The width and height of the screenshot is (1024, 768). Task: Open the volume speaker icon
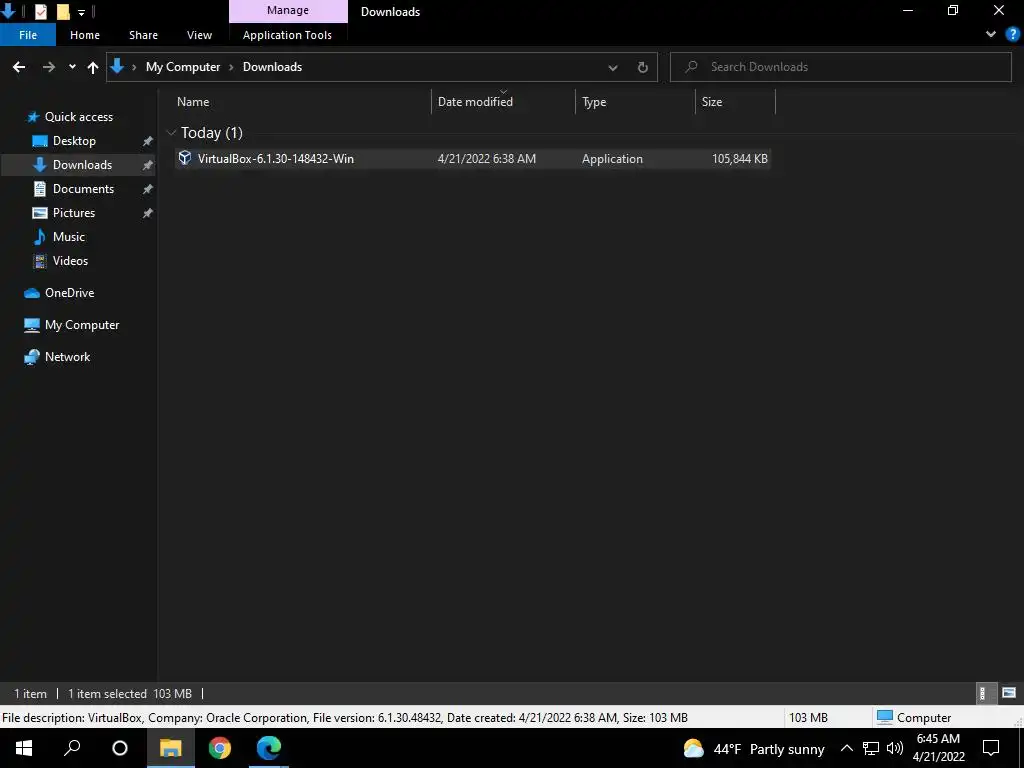point(895,748)
